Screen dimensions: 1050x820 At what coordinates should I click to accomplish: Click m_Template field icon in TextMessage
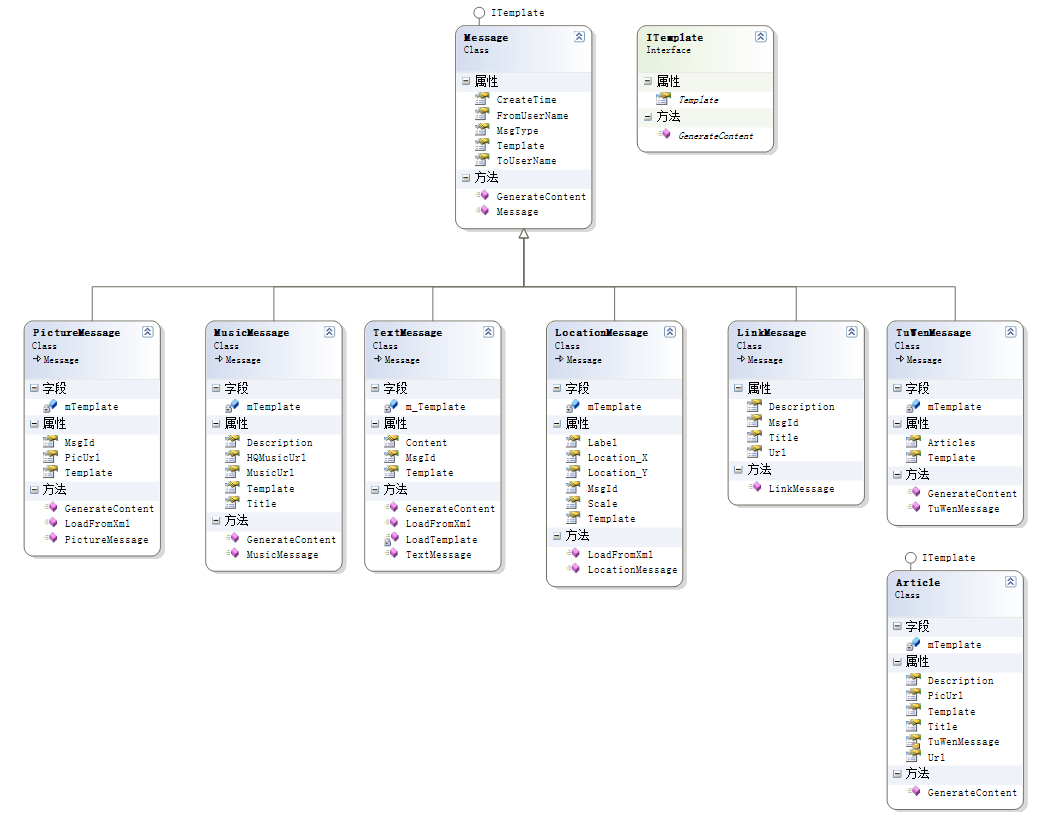[x=391, y=406]
